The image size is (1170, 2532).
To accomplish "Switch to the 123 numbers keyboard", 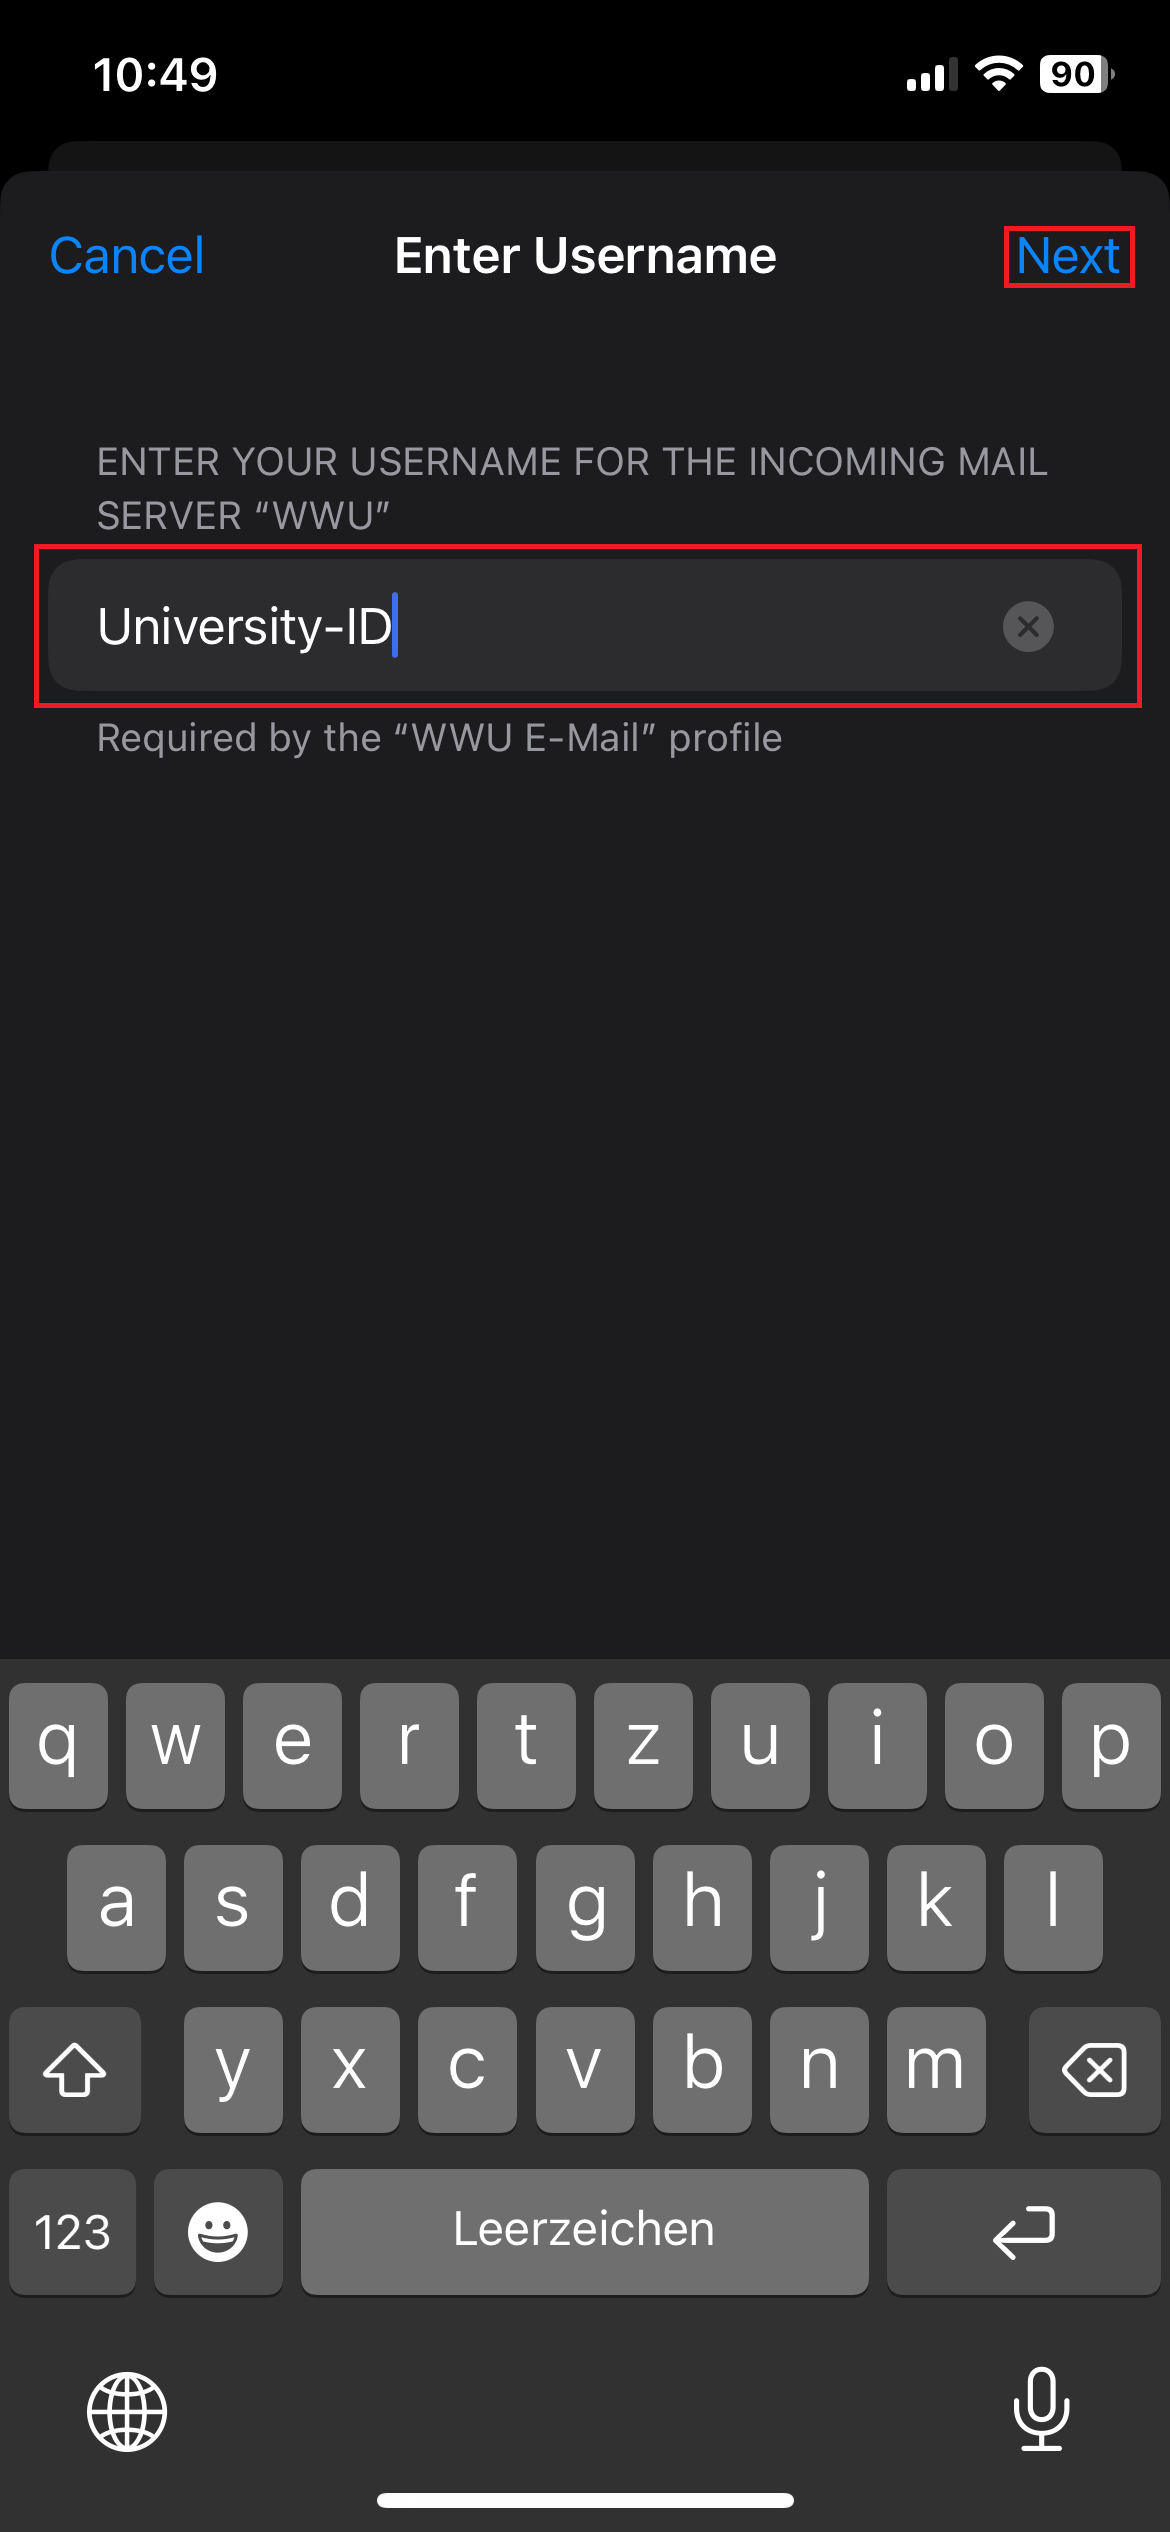I will (x=72, y=2231).
